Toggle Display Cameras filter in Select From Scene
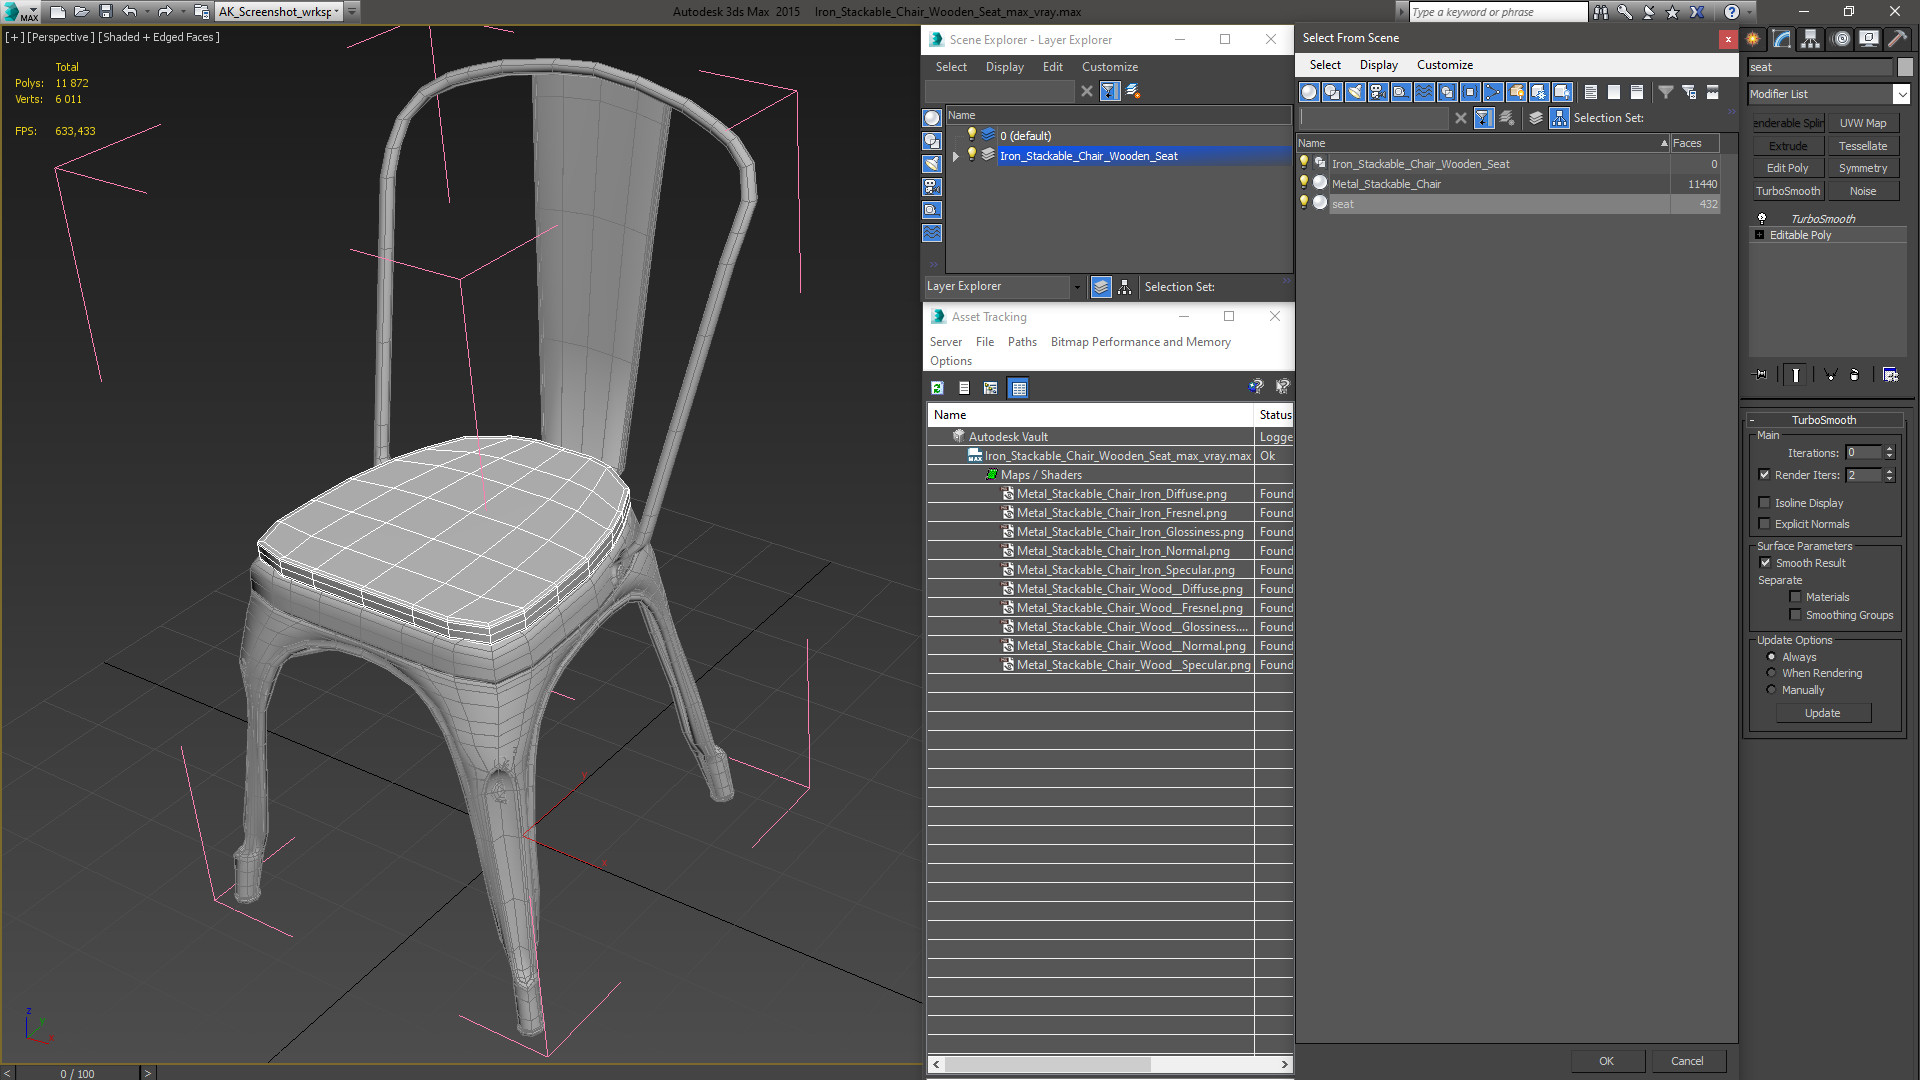The image size is (1920, 1080). tap(1378, 92)
